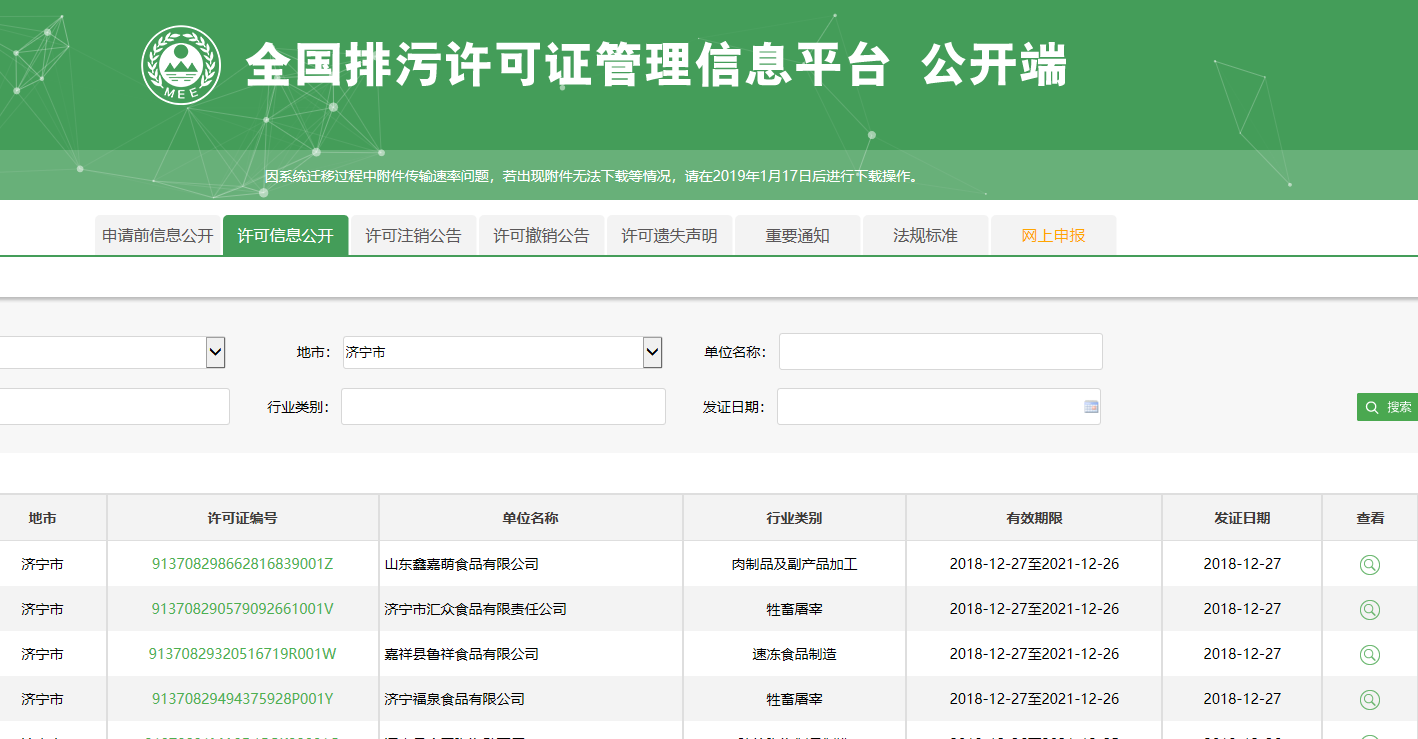This screenshot has height=739, width=1418.
Task: Open the 许可遗失声明 tab
Action: point(669,236)
